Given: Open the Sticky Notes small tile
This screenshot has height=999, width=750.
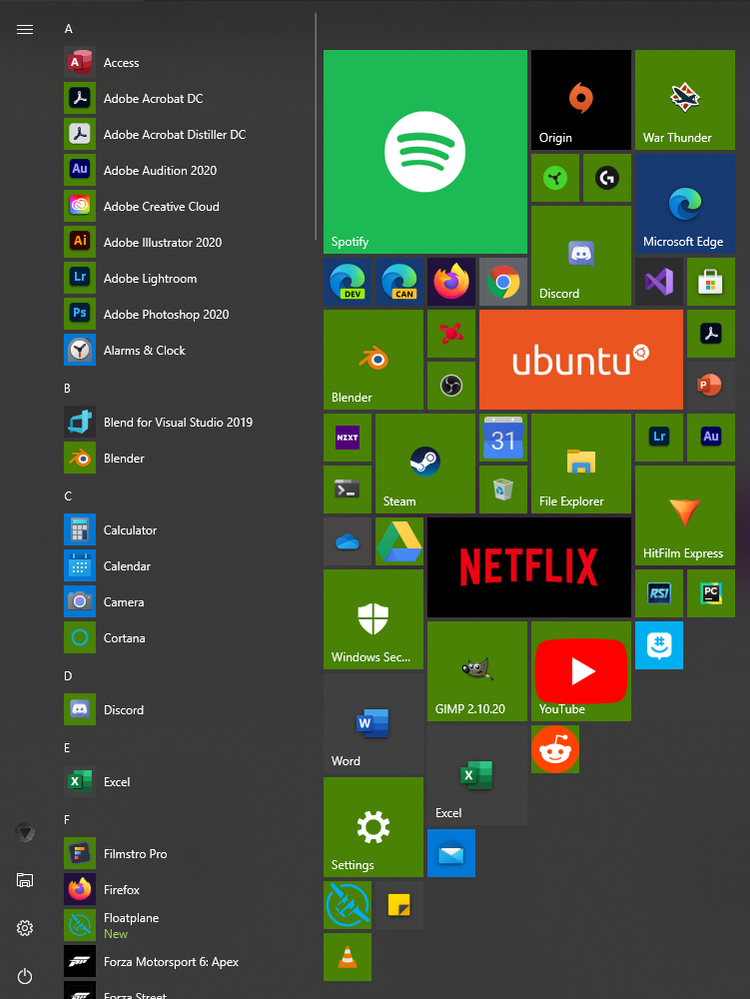Looking at the screenshot, I should pos(400,905).
